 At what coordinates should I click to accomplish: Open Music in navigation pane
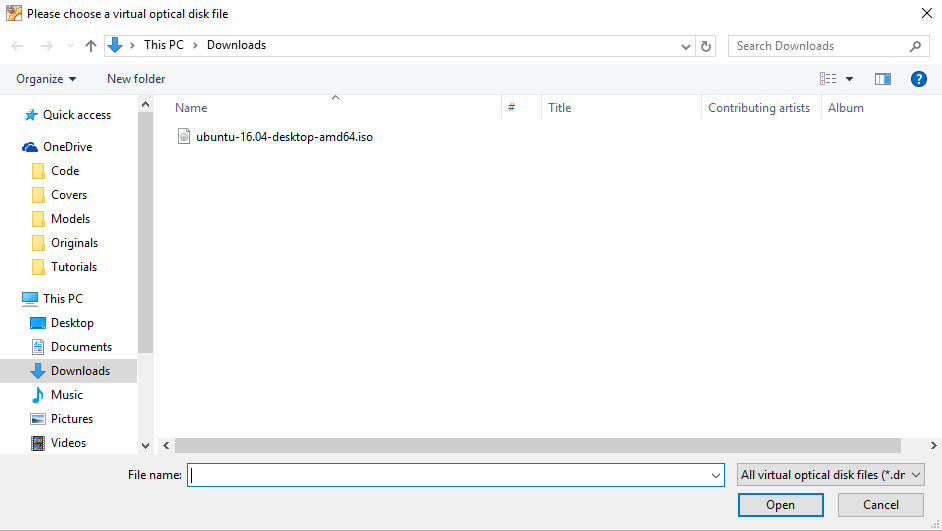[x=67, y=395]
